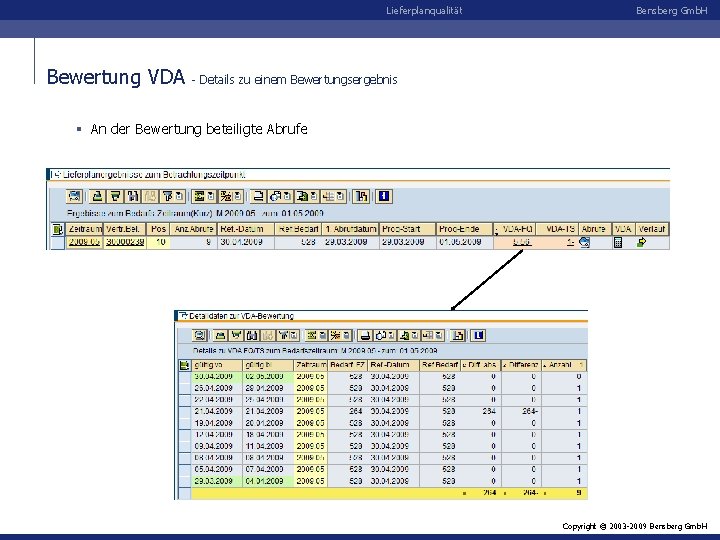Viewport: 720px width, 540px height.
Task: Click Total sum icon in Lieferplanergebnisse toolbar
Action: (199, 196)
